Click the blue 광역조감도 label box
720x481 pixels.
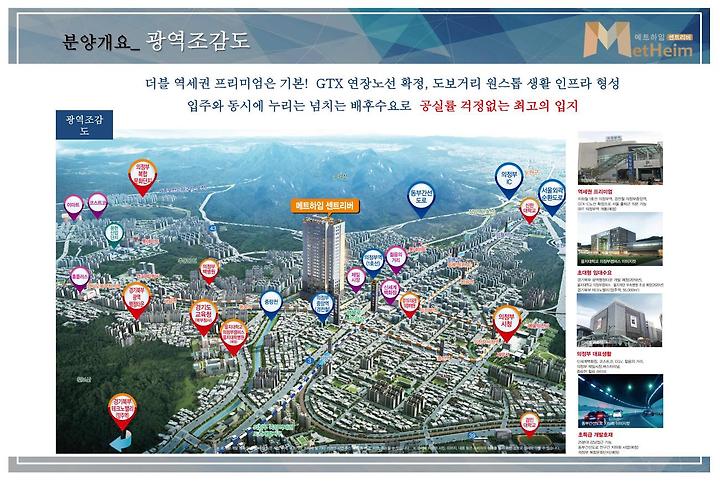[x=84, y=125]
